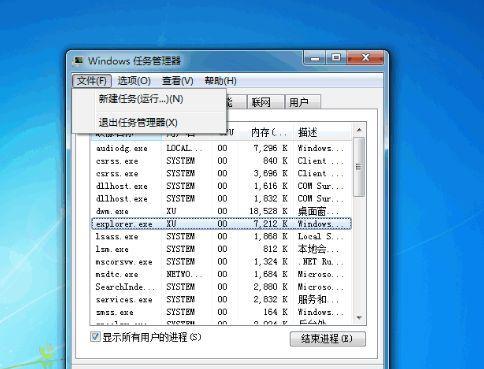Sort by the 描述 column header
The height and width of the screenshot is (369, 484).
(322, 132)
